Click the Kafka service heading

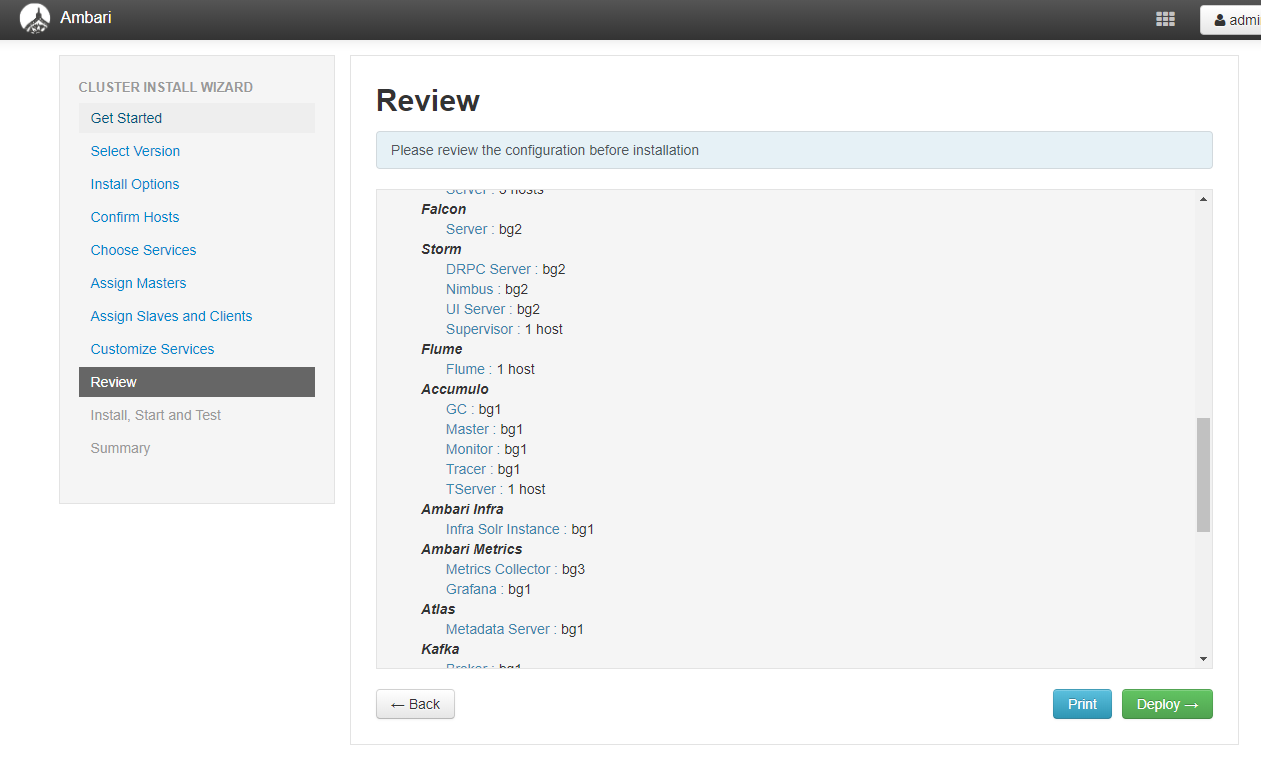[440, 649]
